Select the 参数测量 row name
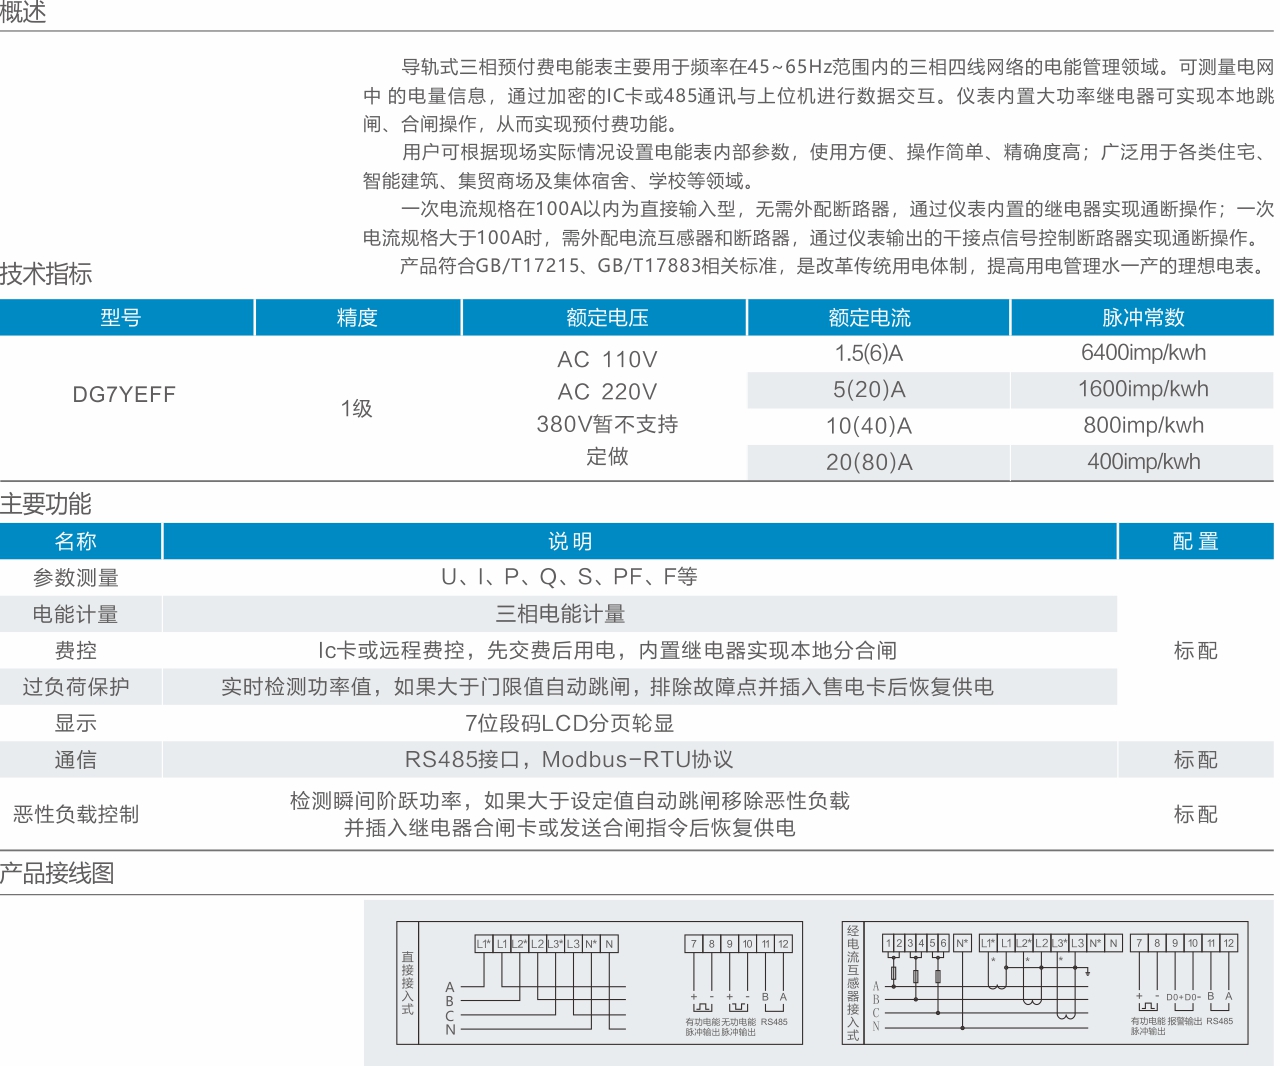1280x1066 pixels. (76, 578)
